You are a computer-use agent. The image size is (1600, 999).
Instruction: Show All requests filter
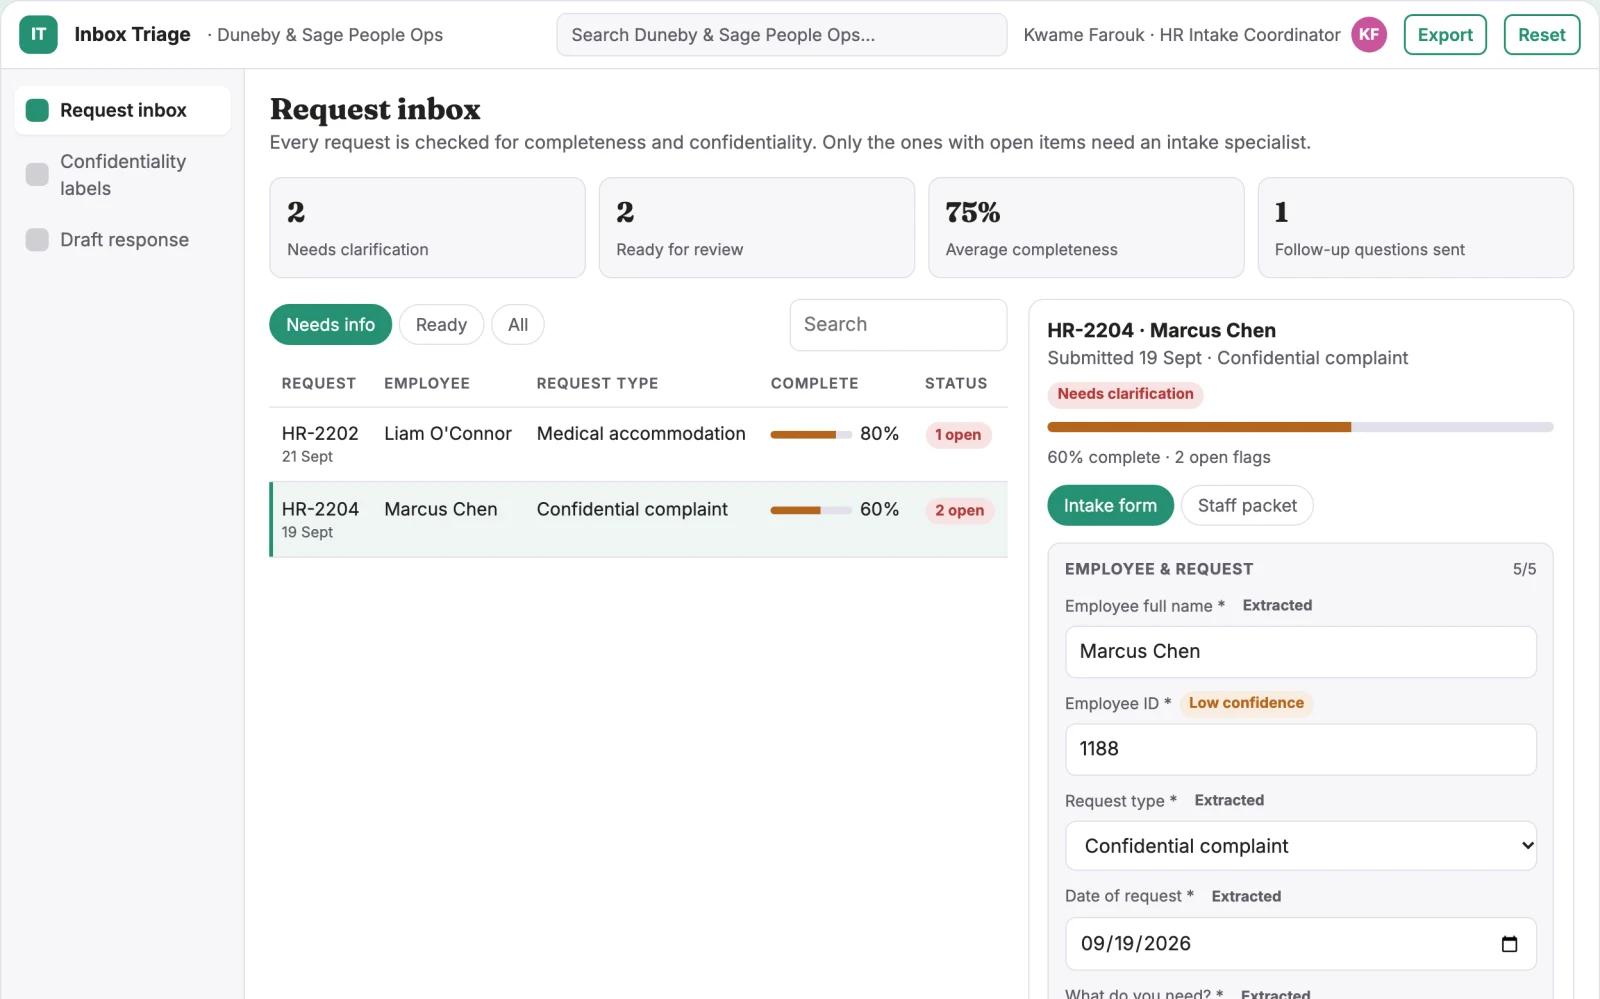point(518,325)
